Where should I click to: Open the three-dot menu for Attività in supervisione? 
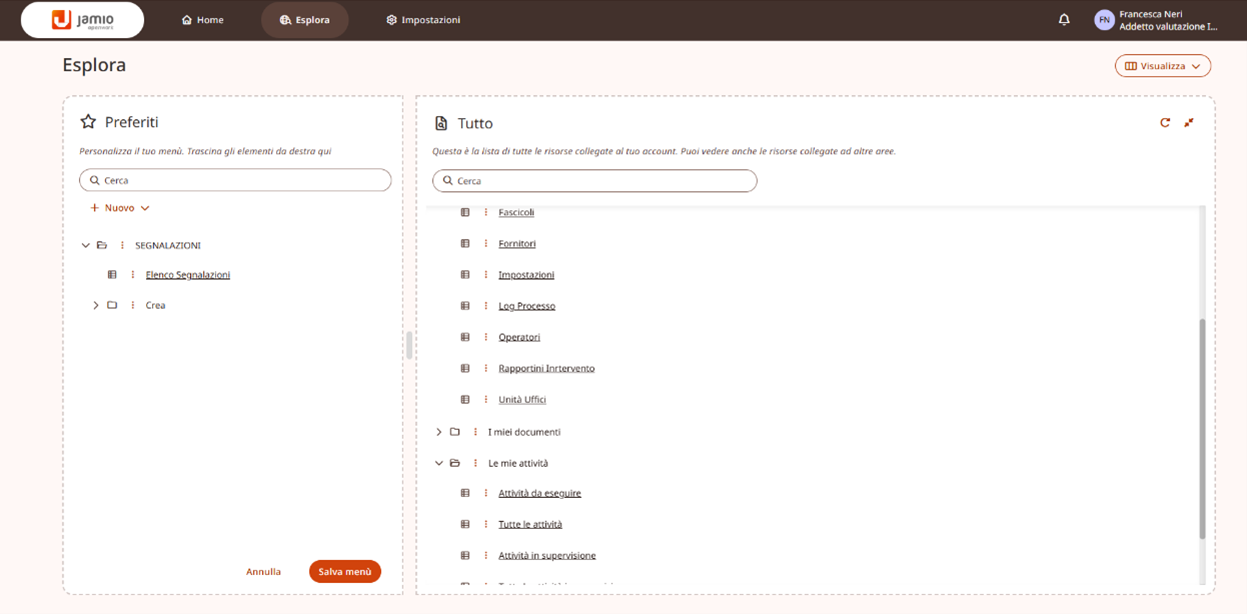coord(486,555)
